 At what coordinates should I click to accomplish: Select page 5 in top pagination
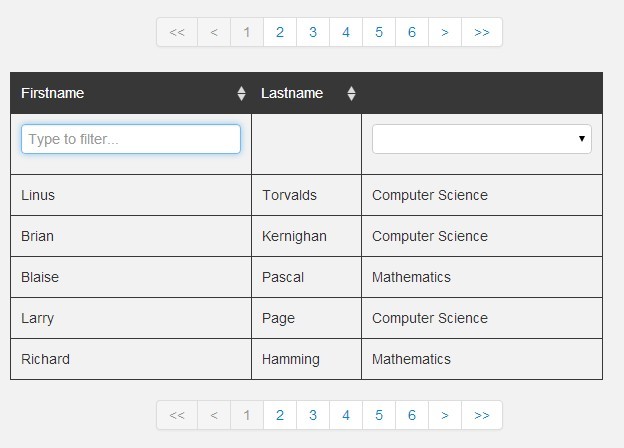point(379,32)
